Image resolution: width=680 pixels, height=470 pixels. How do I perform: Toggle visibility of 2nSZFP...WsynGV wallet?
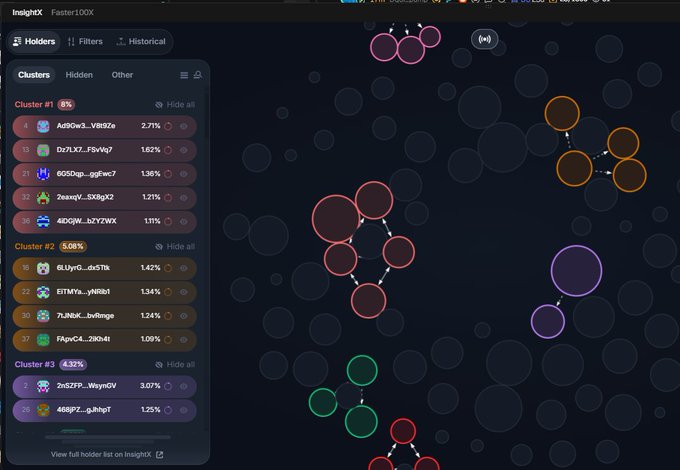pyautogui.click(x=184, y=386)
